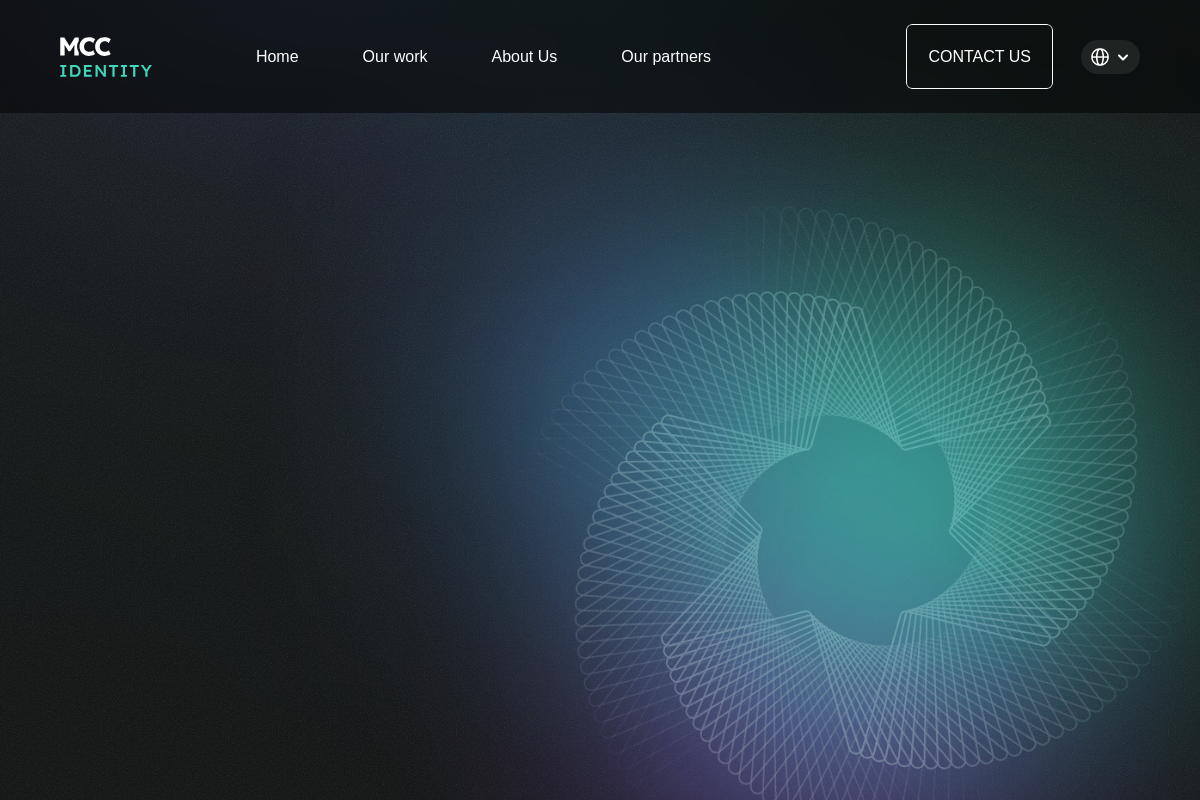Select the teal IDENTITY wordmark in the logo

[105, 70]
